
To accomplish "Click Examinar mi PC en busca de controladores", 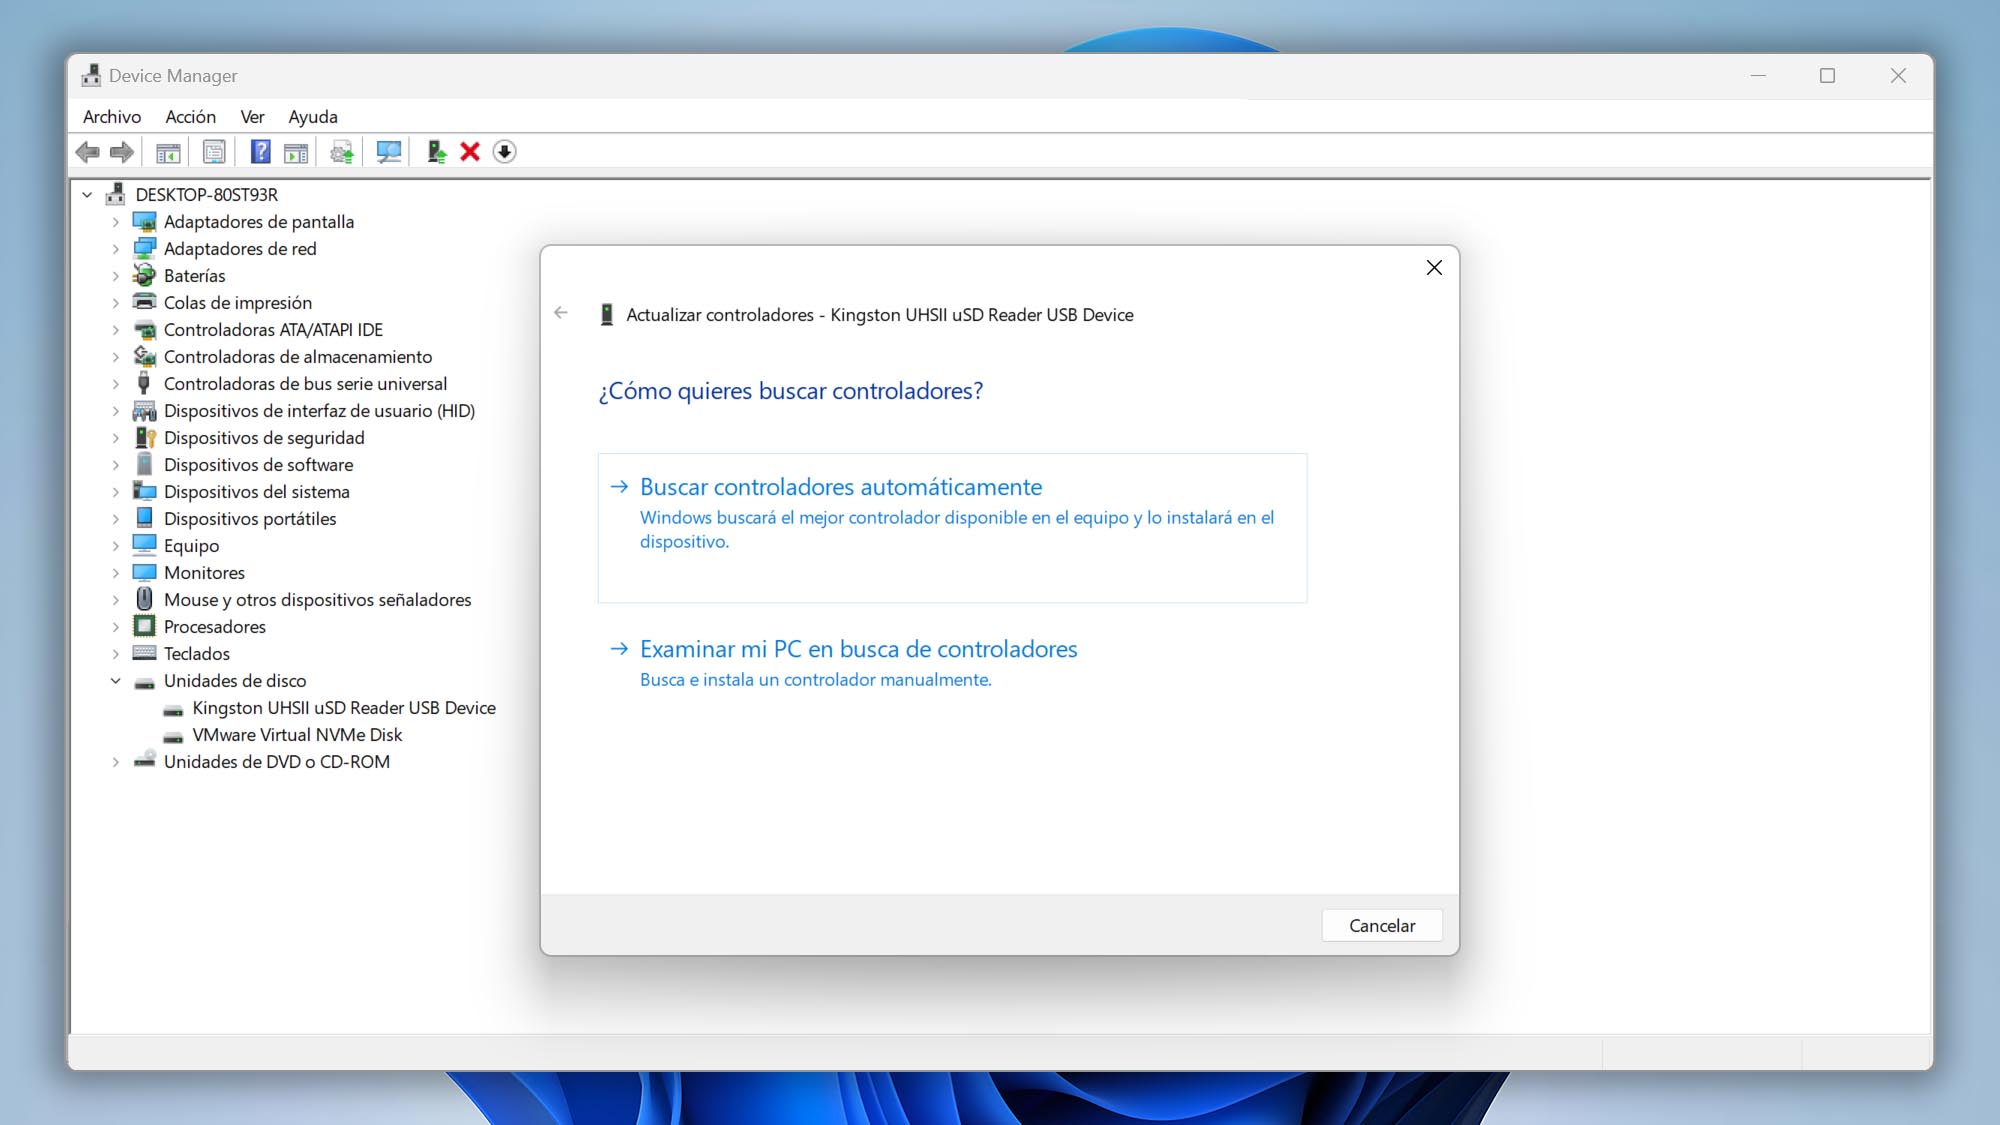I will (x=859, y=648).
